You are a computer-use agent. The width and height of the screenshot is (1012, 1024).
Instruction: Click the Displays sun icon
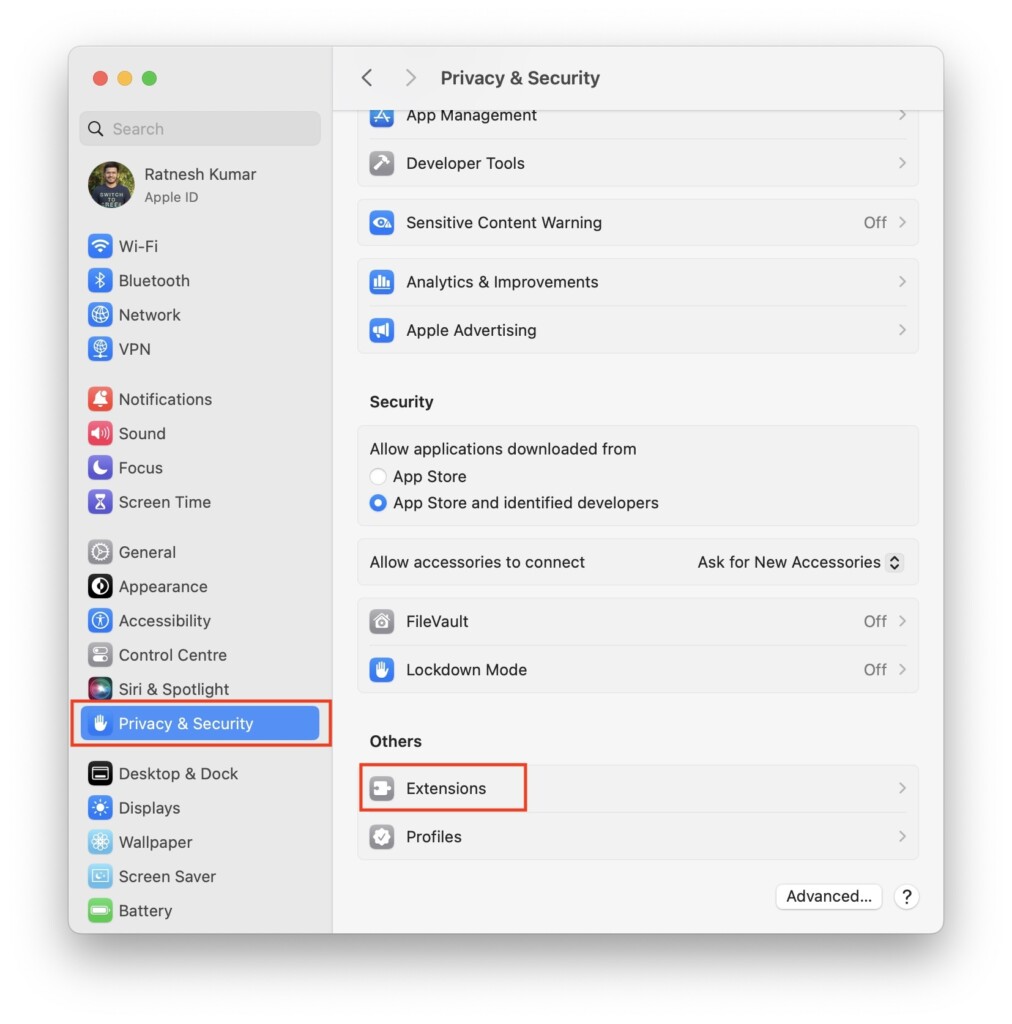pyautogui.click(x=100, y=808)
